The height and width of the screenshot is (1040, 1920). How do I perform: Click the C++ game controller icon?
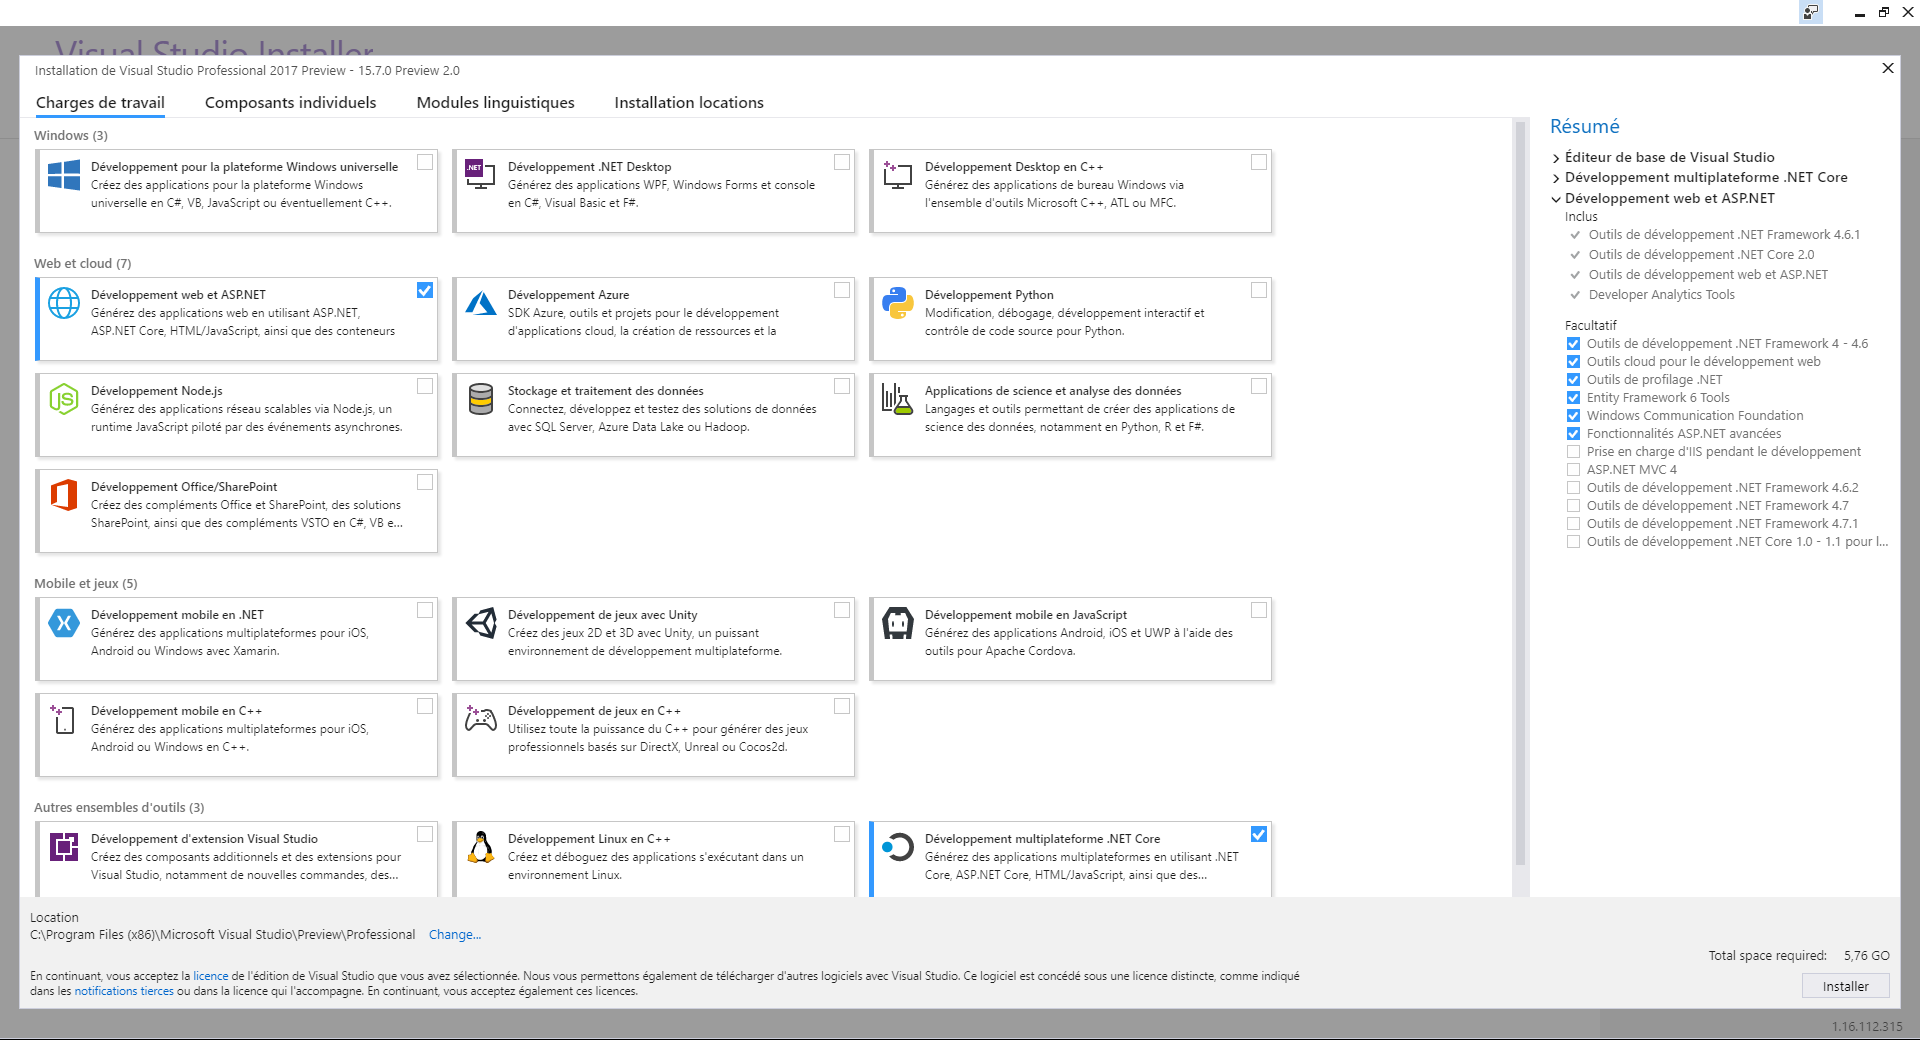tap(481, 719)
